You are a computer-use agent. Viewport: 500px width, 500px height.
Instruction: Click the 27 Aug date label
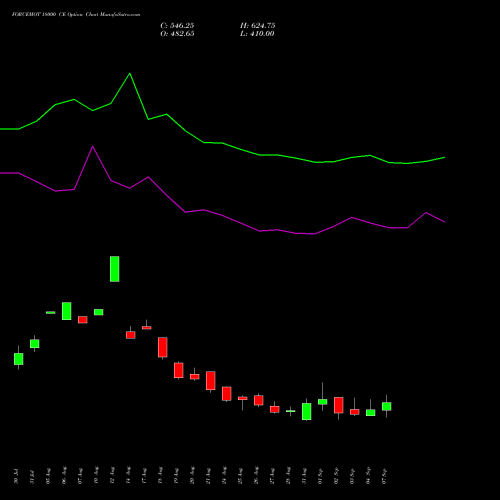click(x=272, y=476)
